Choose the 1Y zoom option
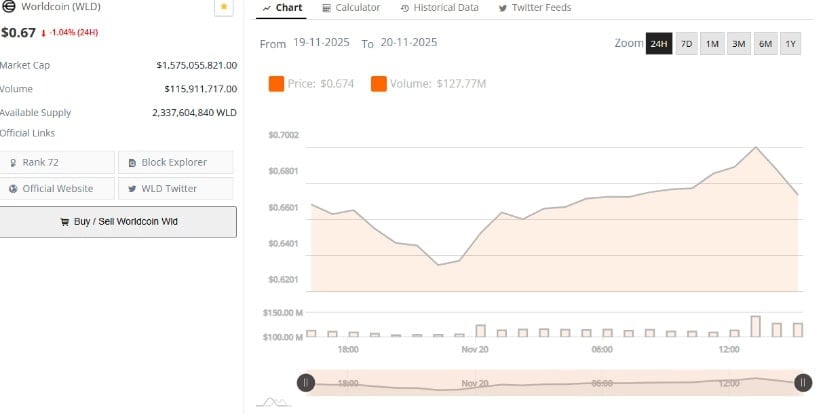Image resolution: width=825 pixels, height=414 pixels. pos(790,45)
